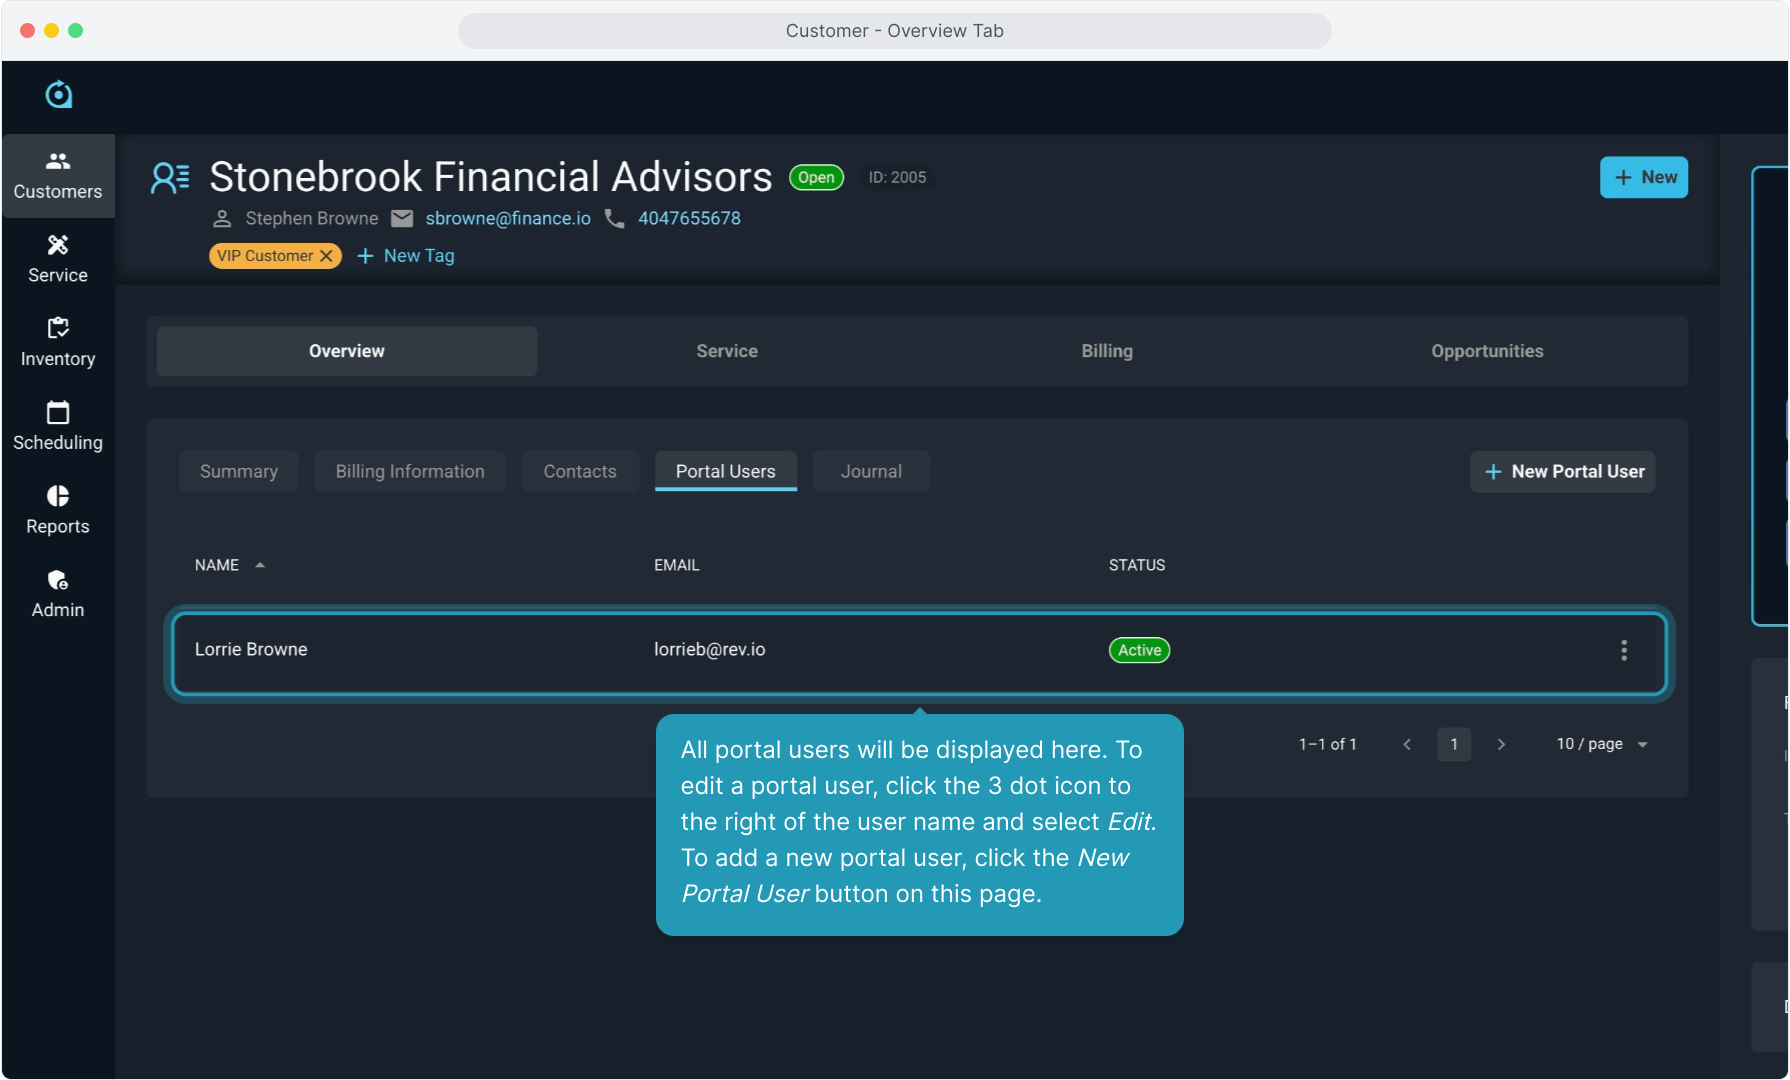This screenshot has height=1080, width=1790.
Task: Open the Journal sub-tab
Action: 870,471
